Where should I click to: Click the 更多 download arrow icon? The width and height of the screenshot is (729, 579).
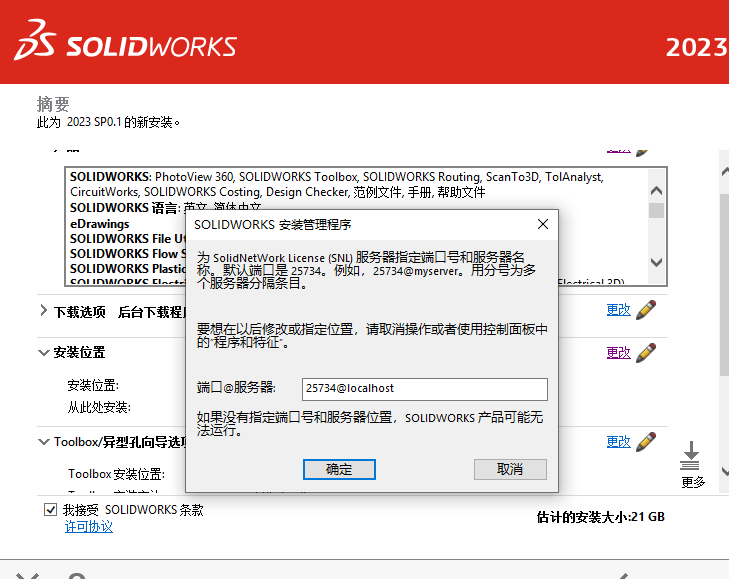point(691,456)
